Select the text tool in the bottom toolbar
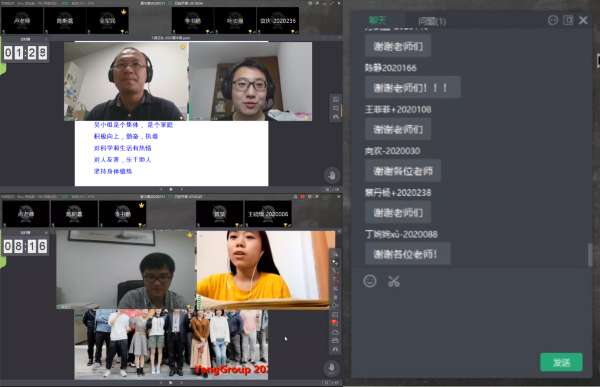The height and width of the screenshot is (387, 600). [x=334, y=280]
